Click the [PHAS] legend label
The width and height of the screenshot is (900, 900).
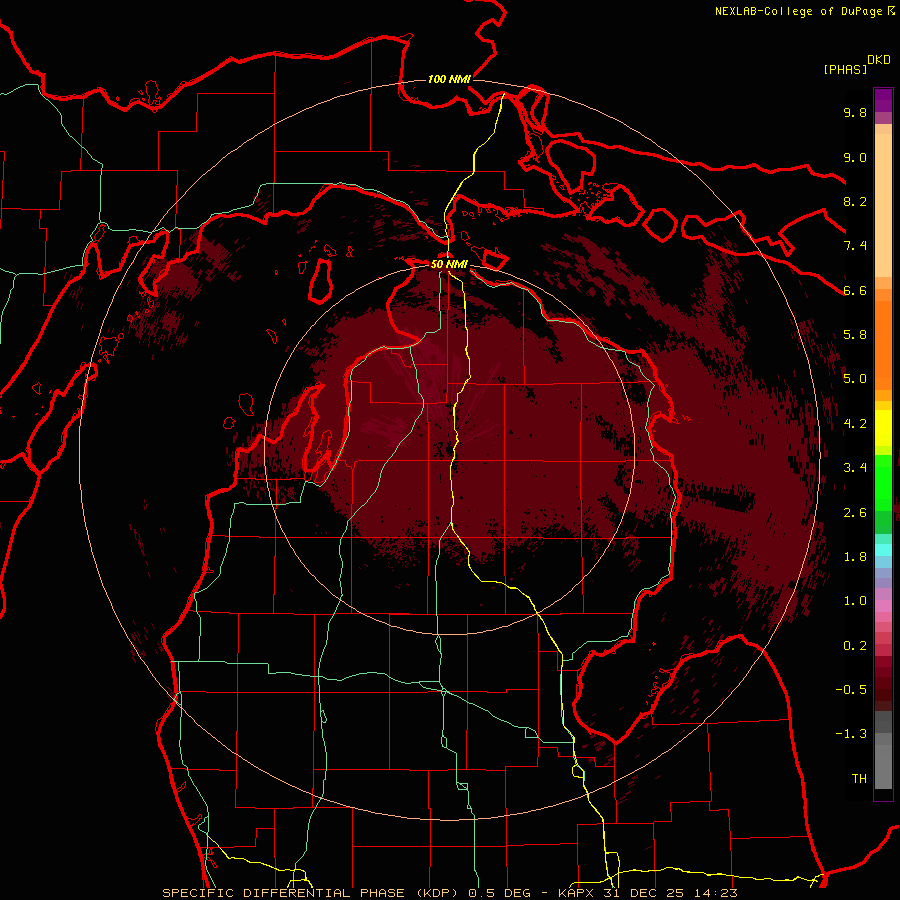tap(844, 69)
